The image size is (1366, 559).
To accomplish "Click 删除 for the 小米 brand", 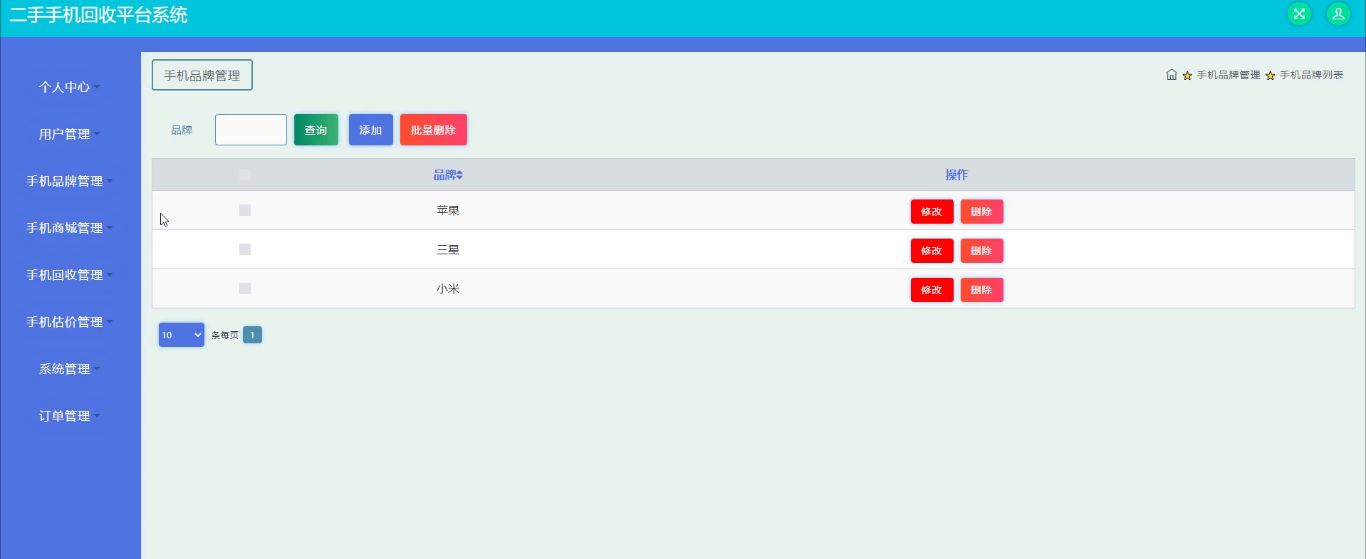I will click(982, 289).
